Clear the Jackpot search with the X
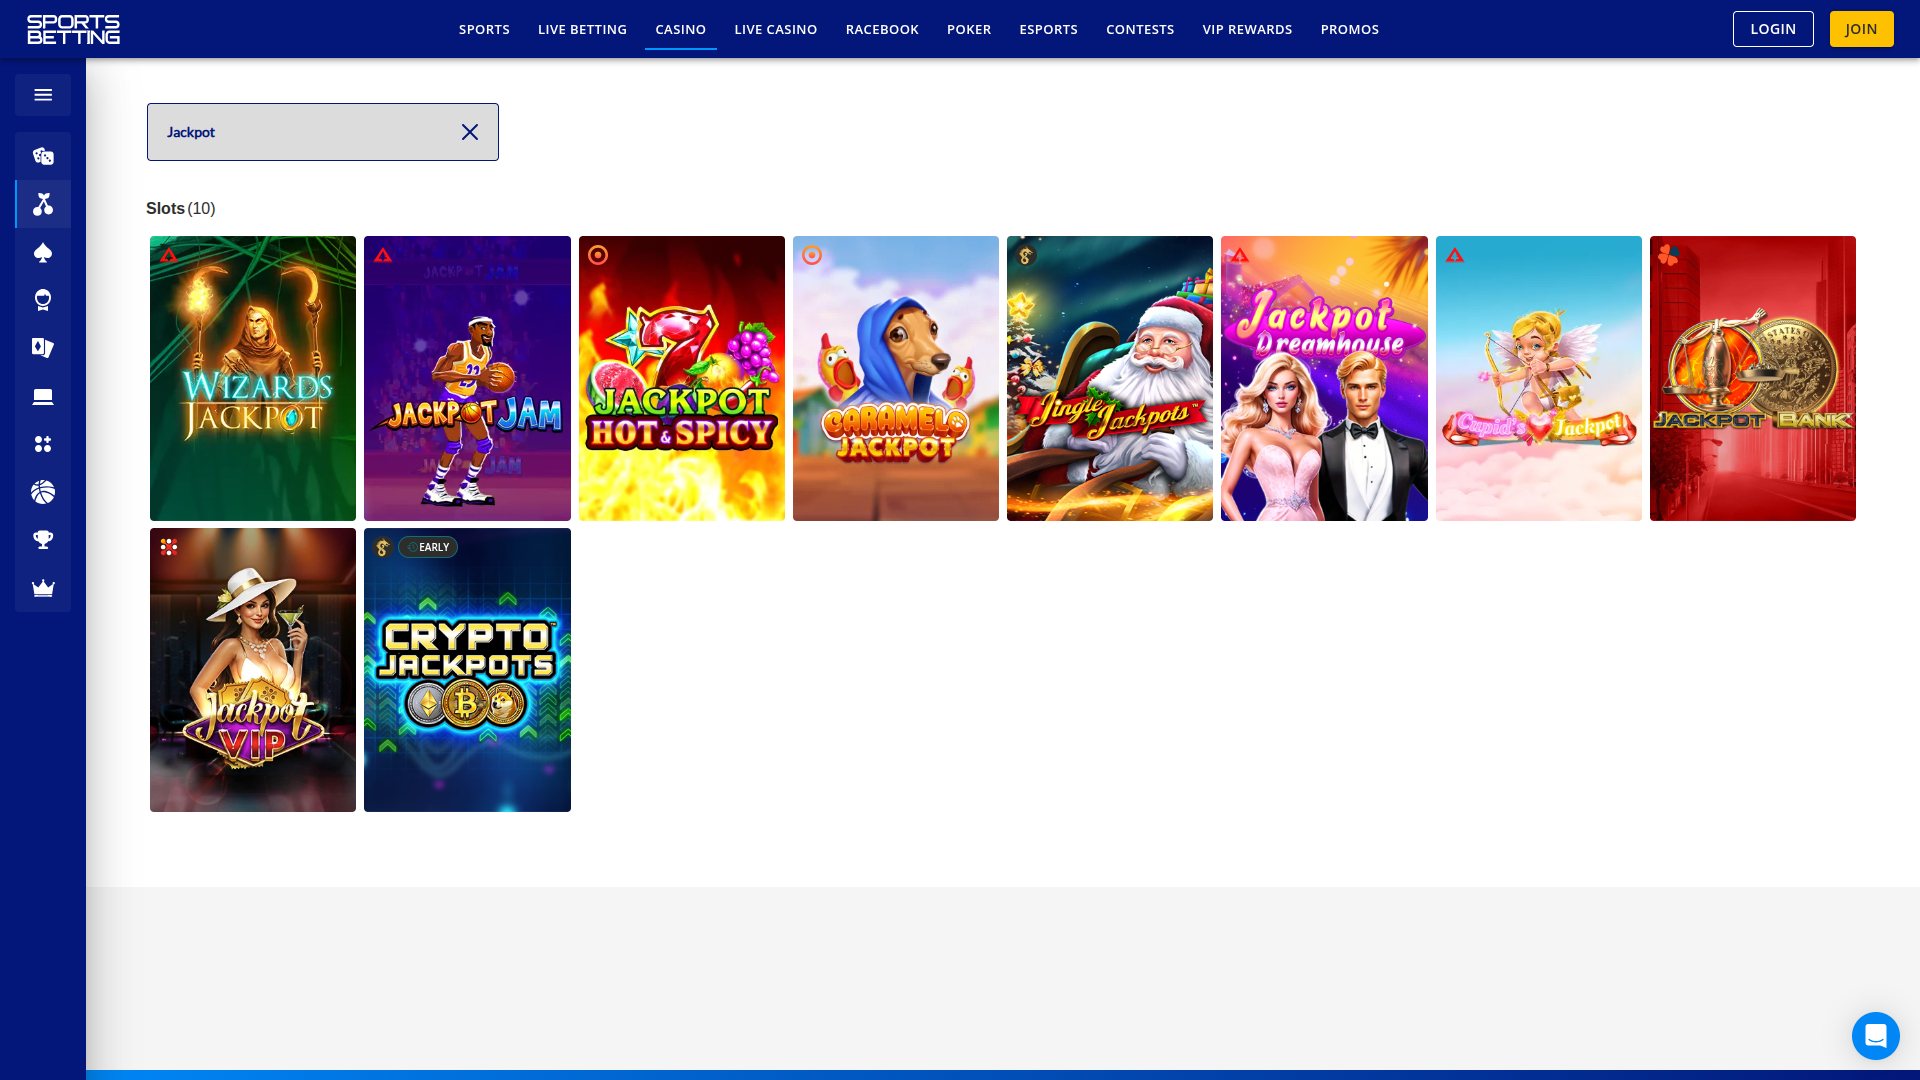Screen dimensions: 1920x1080 point(470,131)
